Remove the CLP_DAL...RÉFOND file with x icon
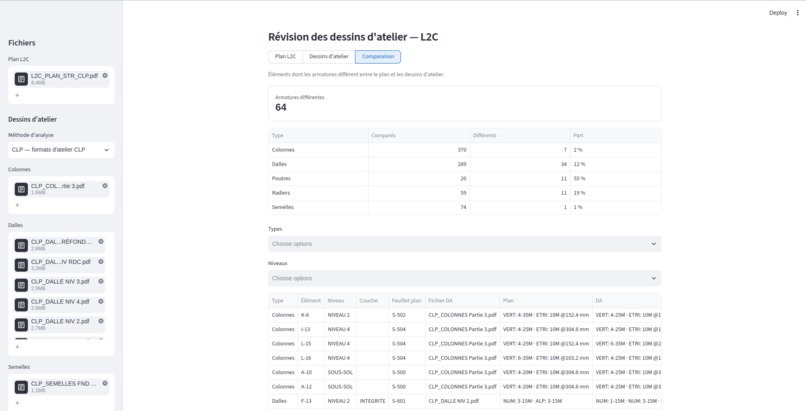The height and width of the screenshot is (411, 806). pos(101,241)
